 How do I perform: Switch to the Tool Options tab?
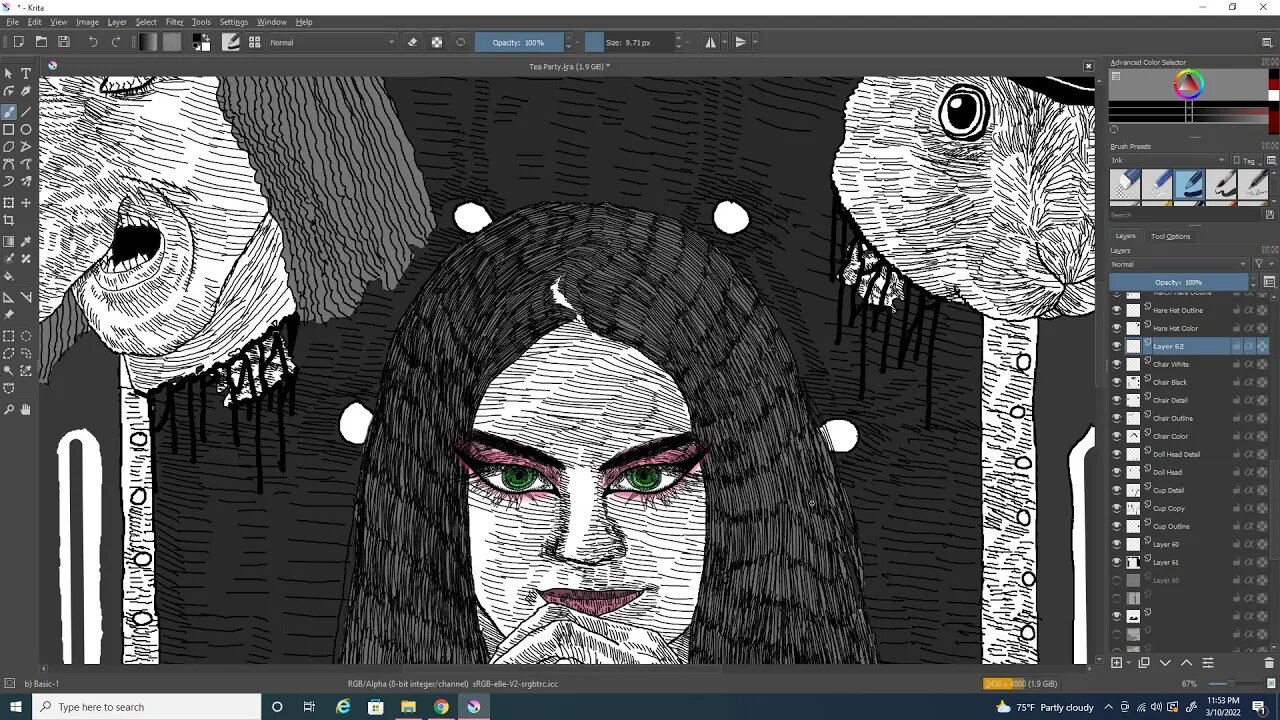click(x=1170, y=236)
